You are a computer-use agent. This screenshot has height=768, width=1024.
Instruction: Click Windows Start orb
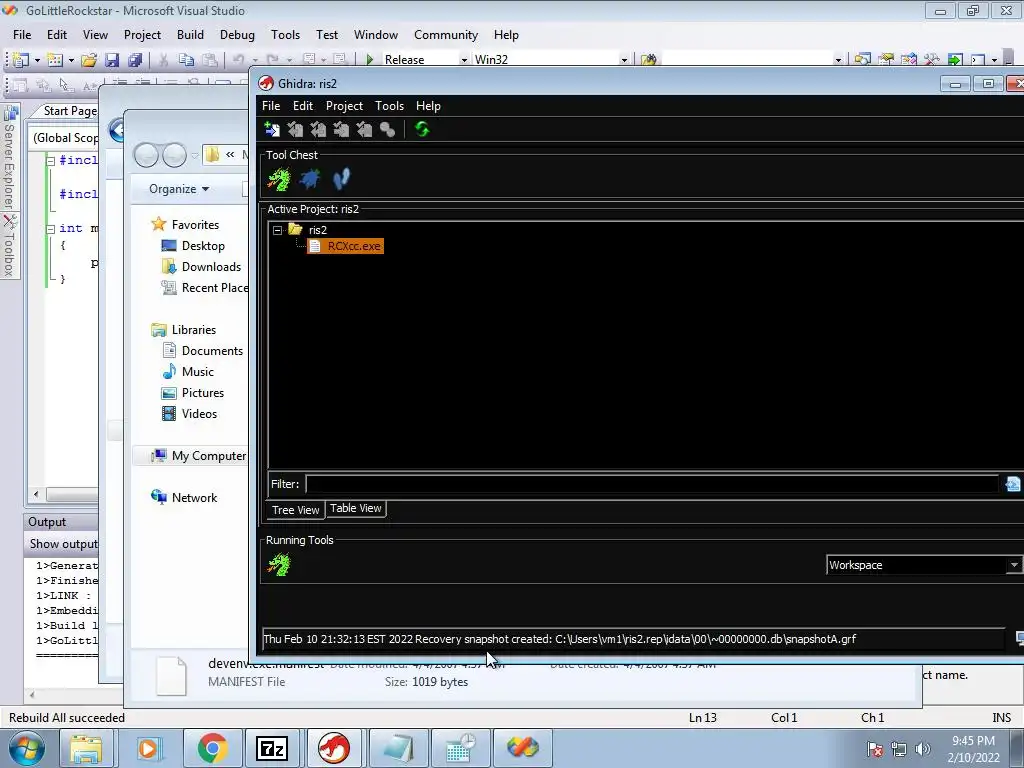pyautogui.click(x=27, y=748)
